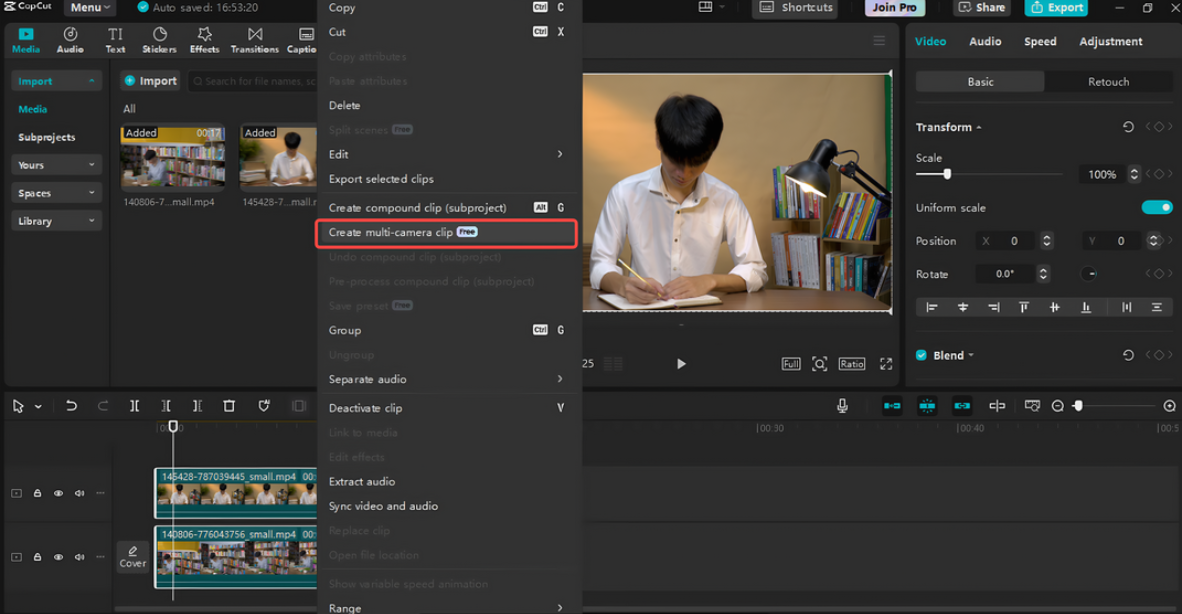Click the preview-axis split icon in timeline toolbar
Viewport: 1182px width, 614px height.
pyautogui.click(x=997, y=406)
